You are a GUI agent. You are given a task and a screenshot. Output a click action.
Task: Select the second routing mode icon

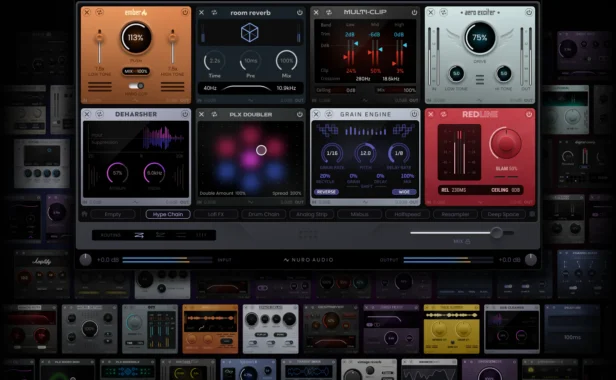(160, 235)
